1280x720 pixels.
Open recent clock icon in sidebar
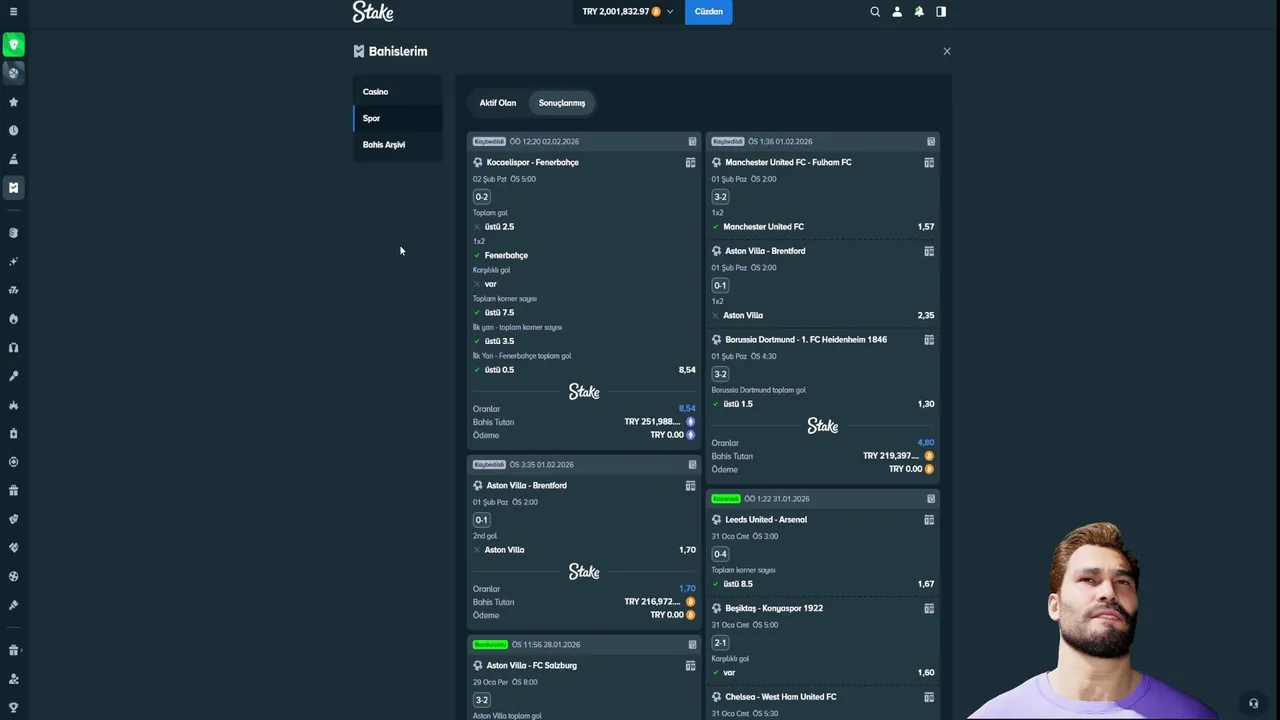(13, 130)
